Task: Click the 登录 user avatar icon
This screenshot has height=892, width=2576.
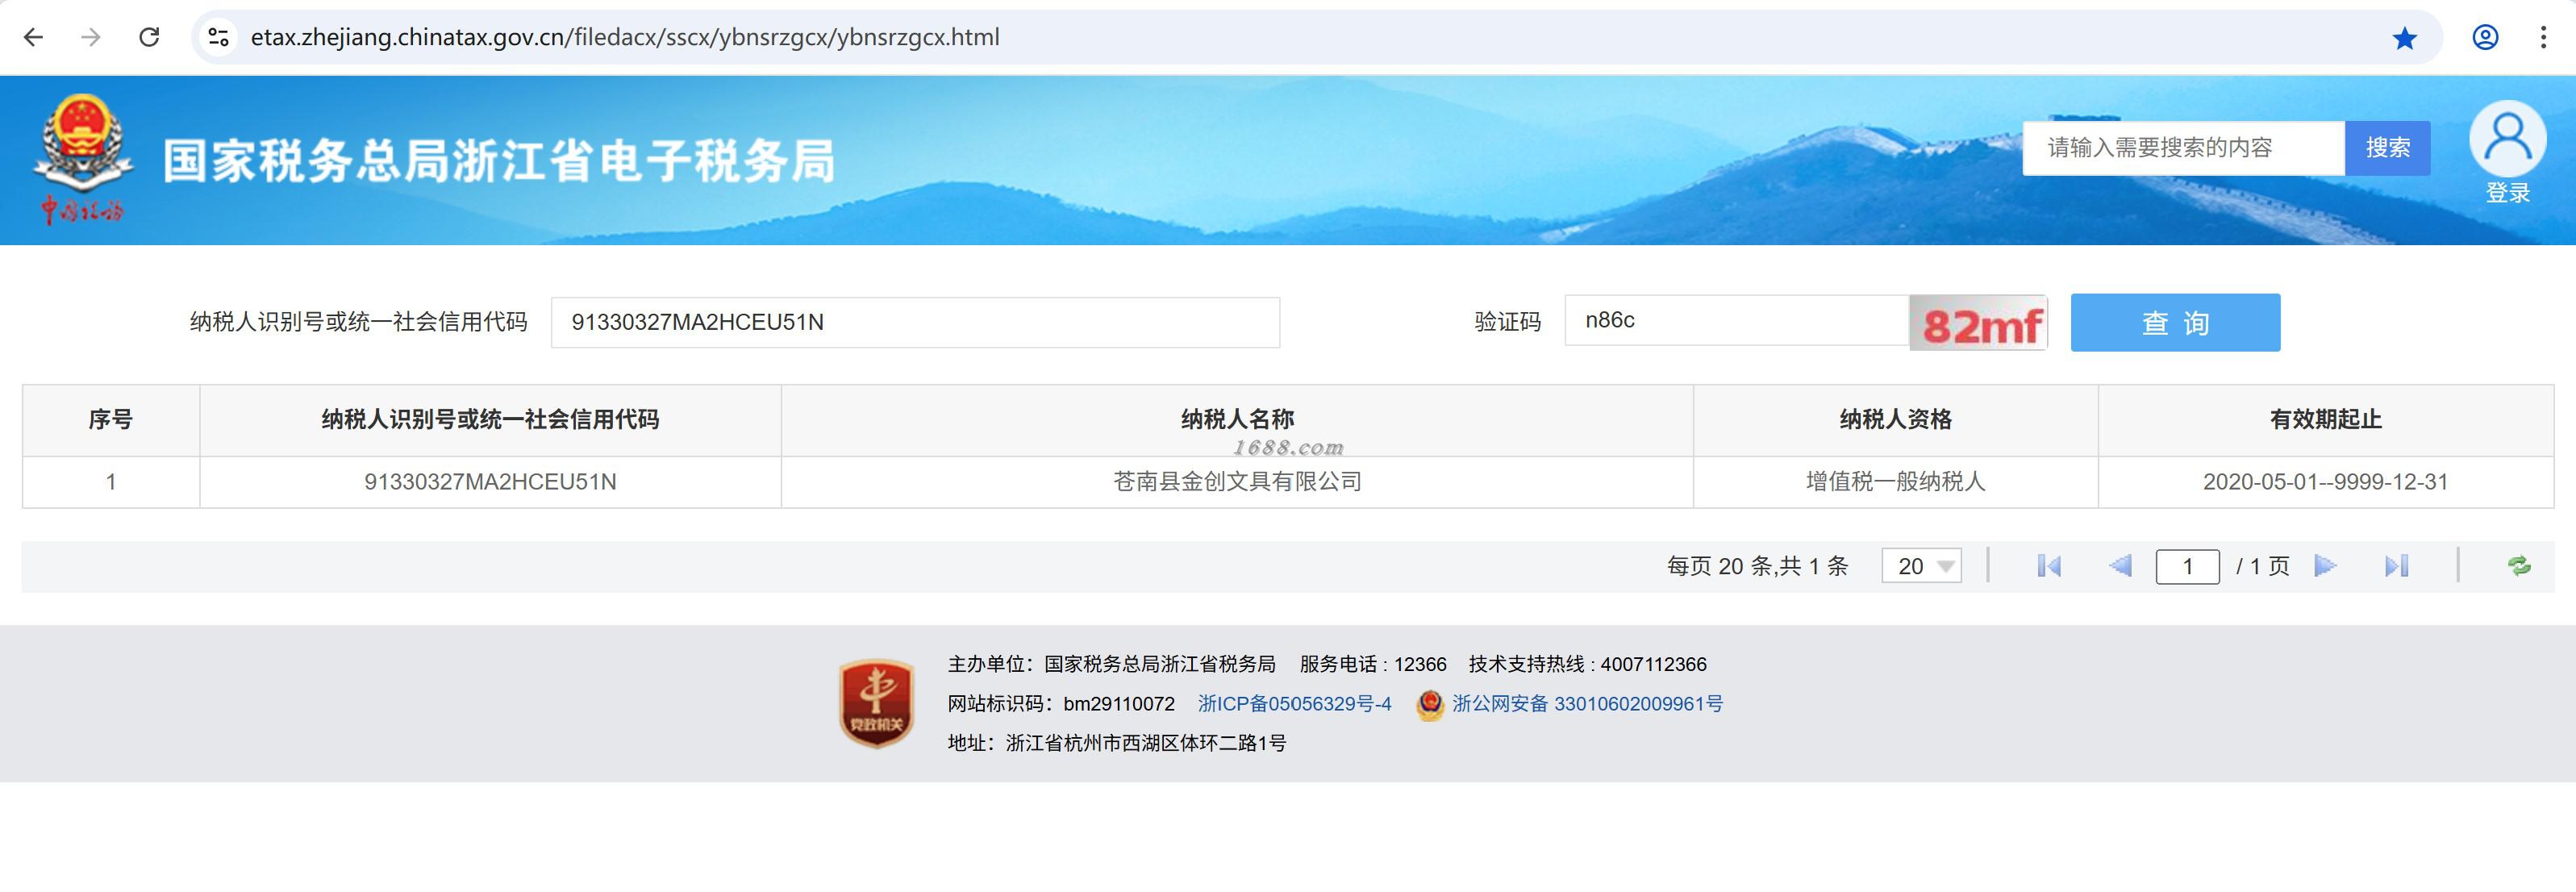Action: [2507, 139]
